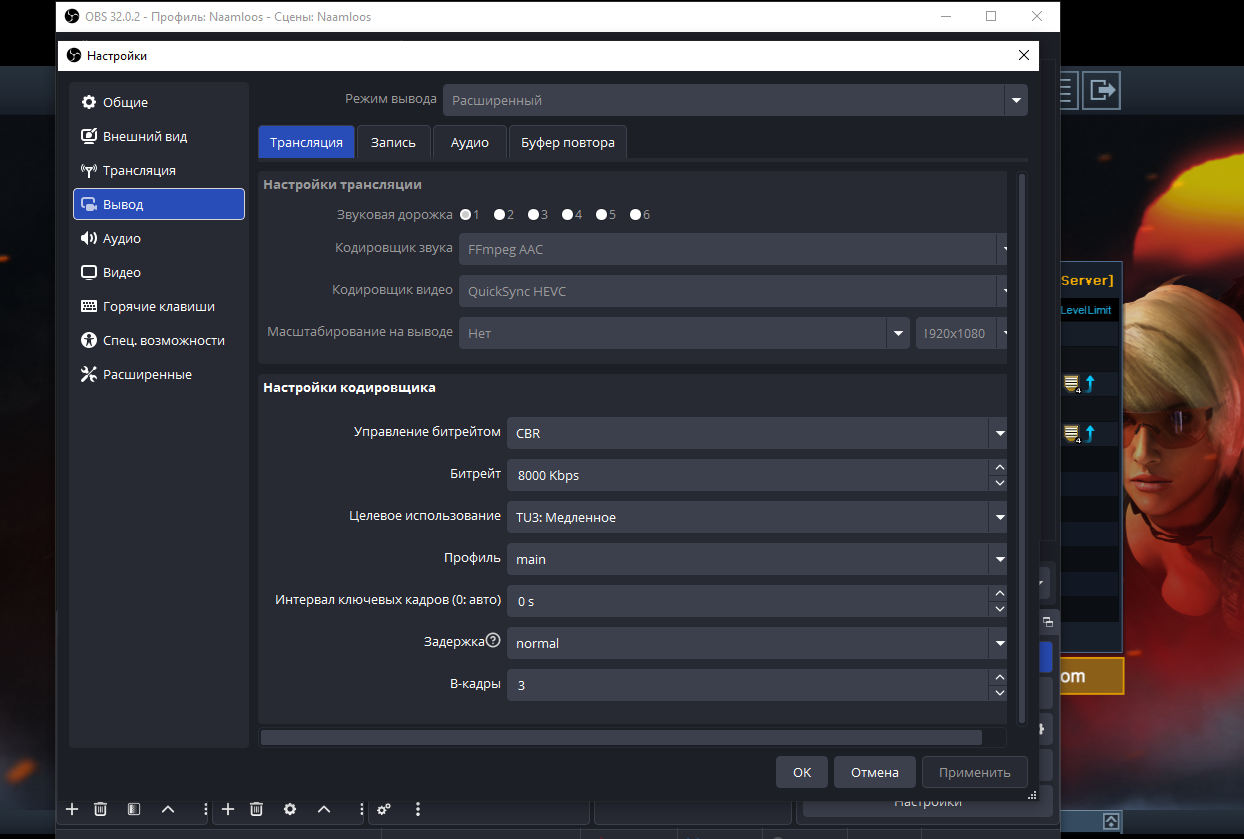Open the Профиль main dropdown

[x=756, y=559]
